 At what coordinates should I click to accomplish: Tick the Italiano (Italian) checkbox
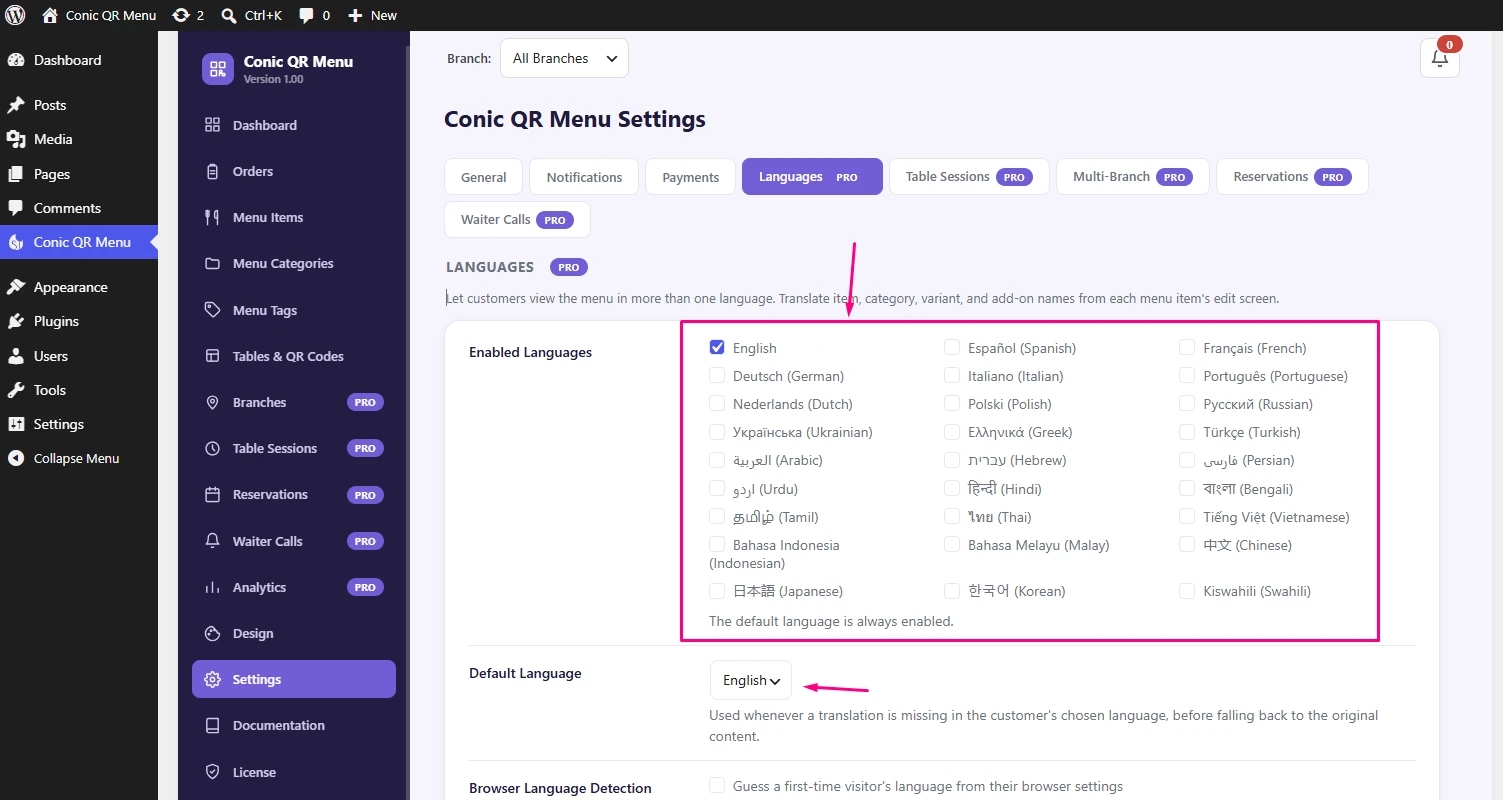point(952,375)
